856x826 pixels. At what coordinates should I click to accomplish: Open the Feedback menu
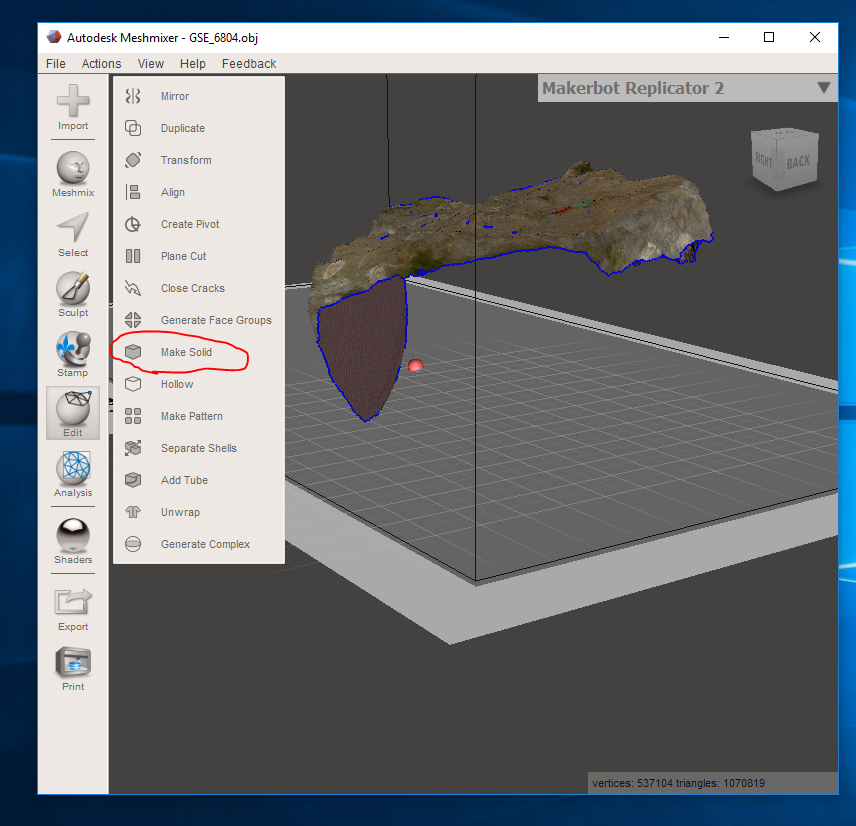(249, 64)
